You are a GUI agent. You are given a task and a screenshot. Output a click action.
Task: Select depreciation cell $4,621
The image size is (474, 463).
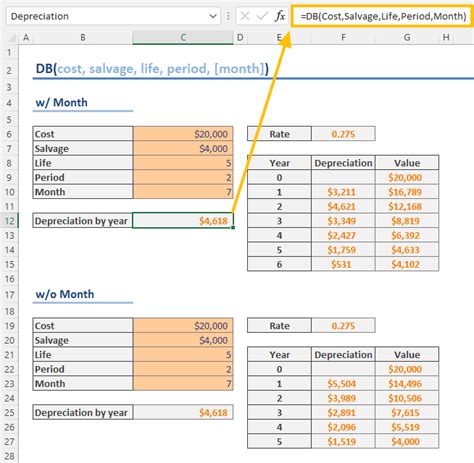coord(343,206)
